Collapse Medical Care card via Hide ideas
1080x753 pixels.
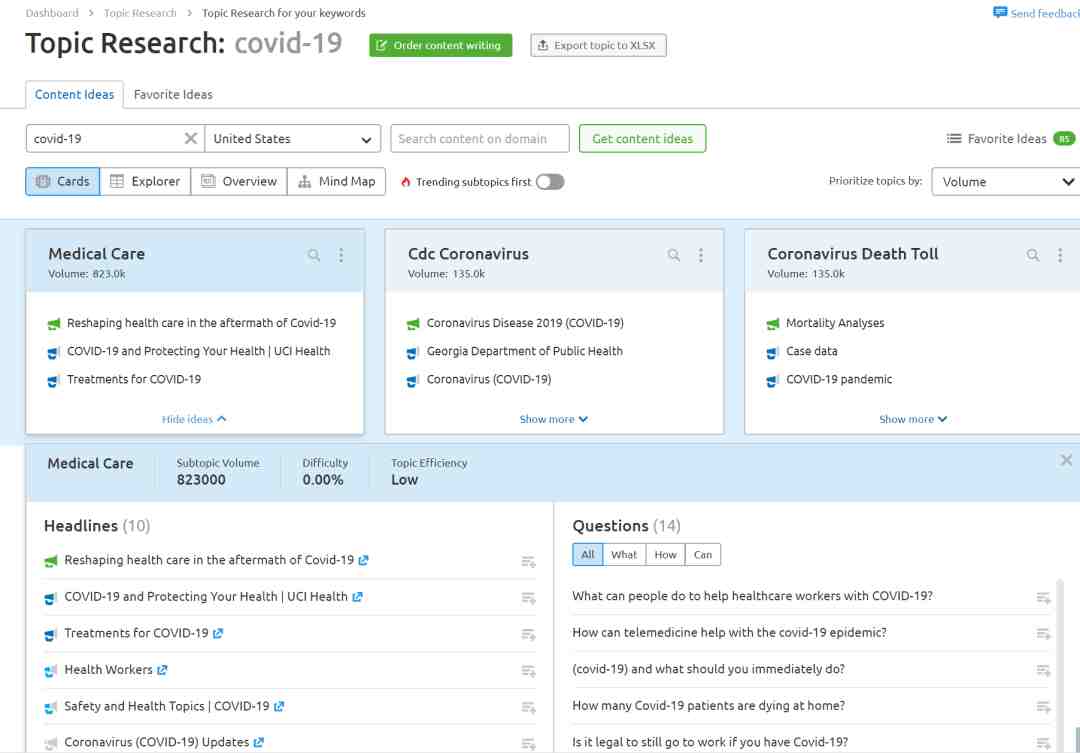pyautogui.click(x=194, y=419)
